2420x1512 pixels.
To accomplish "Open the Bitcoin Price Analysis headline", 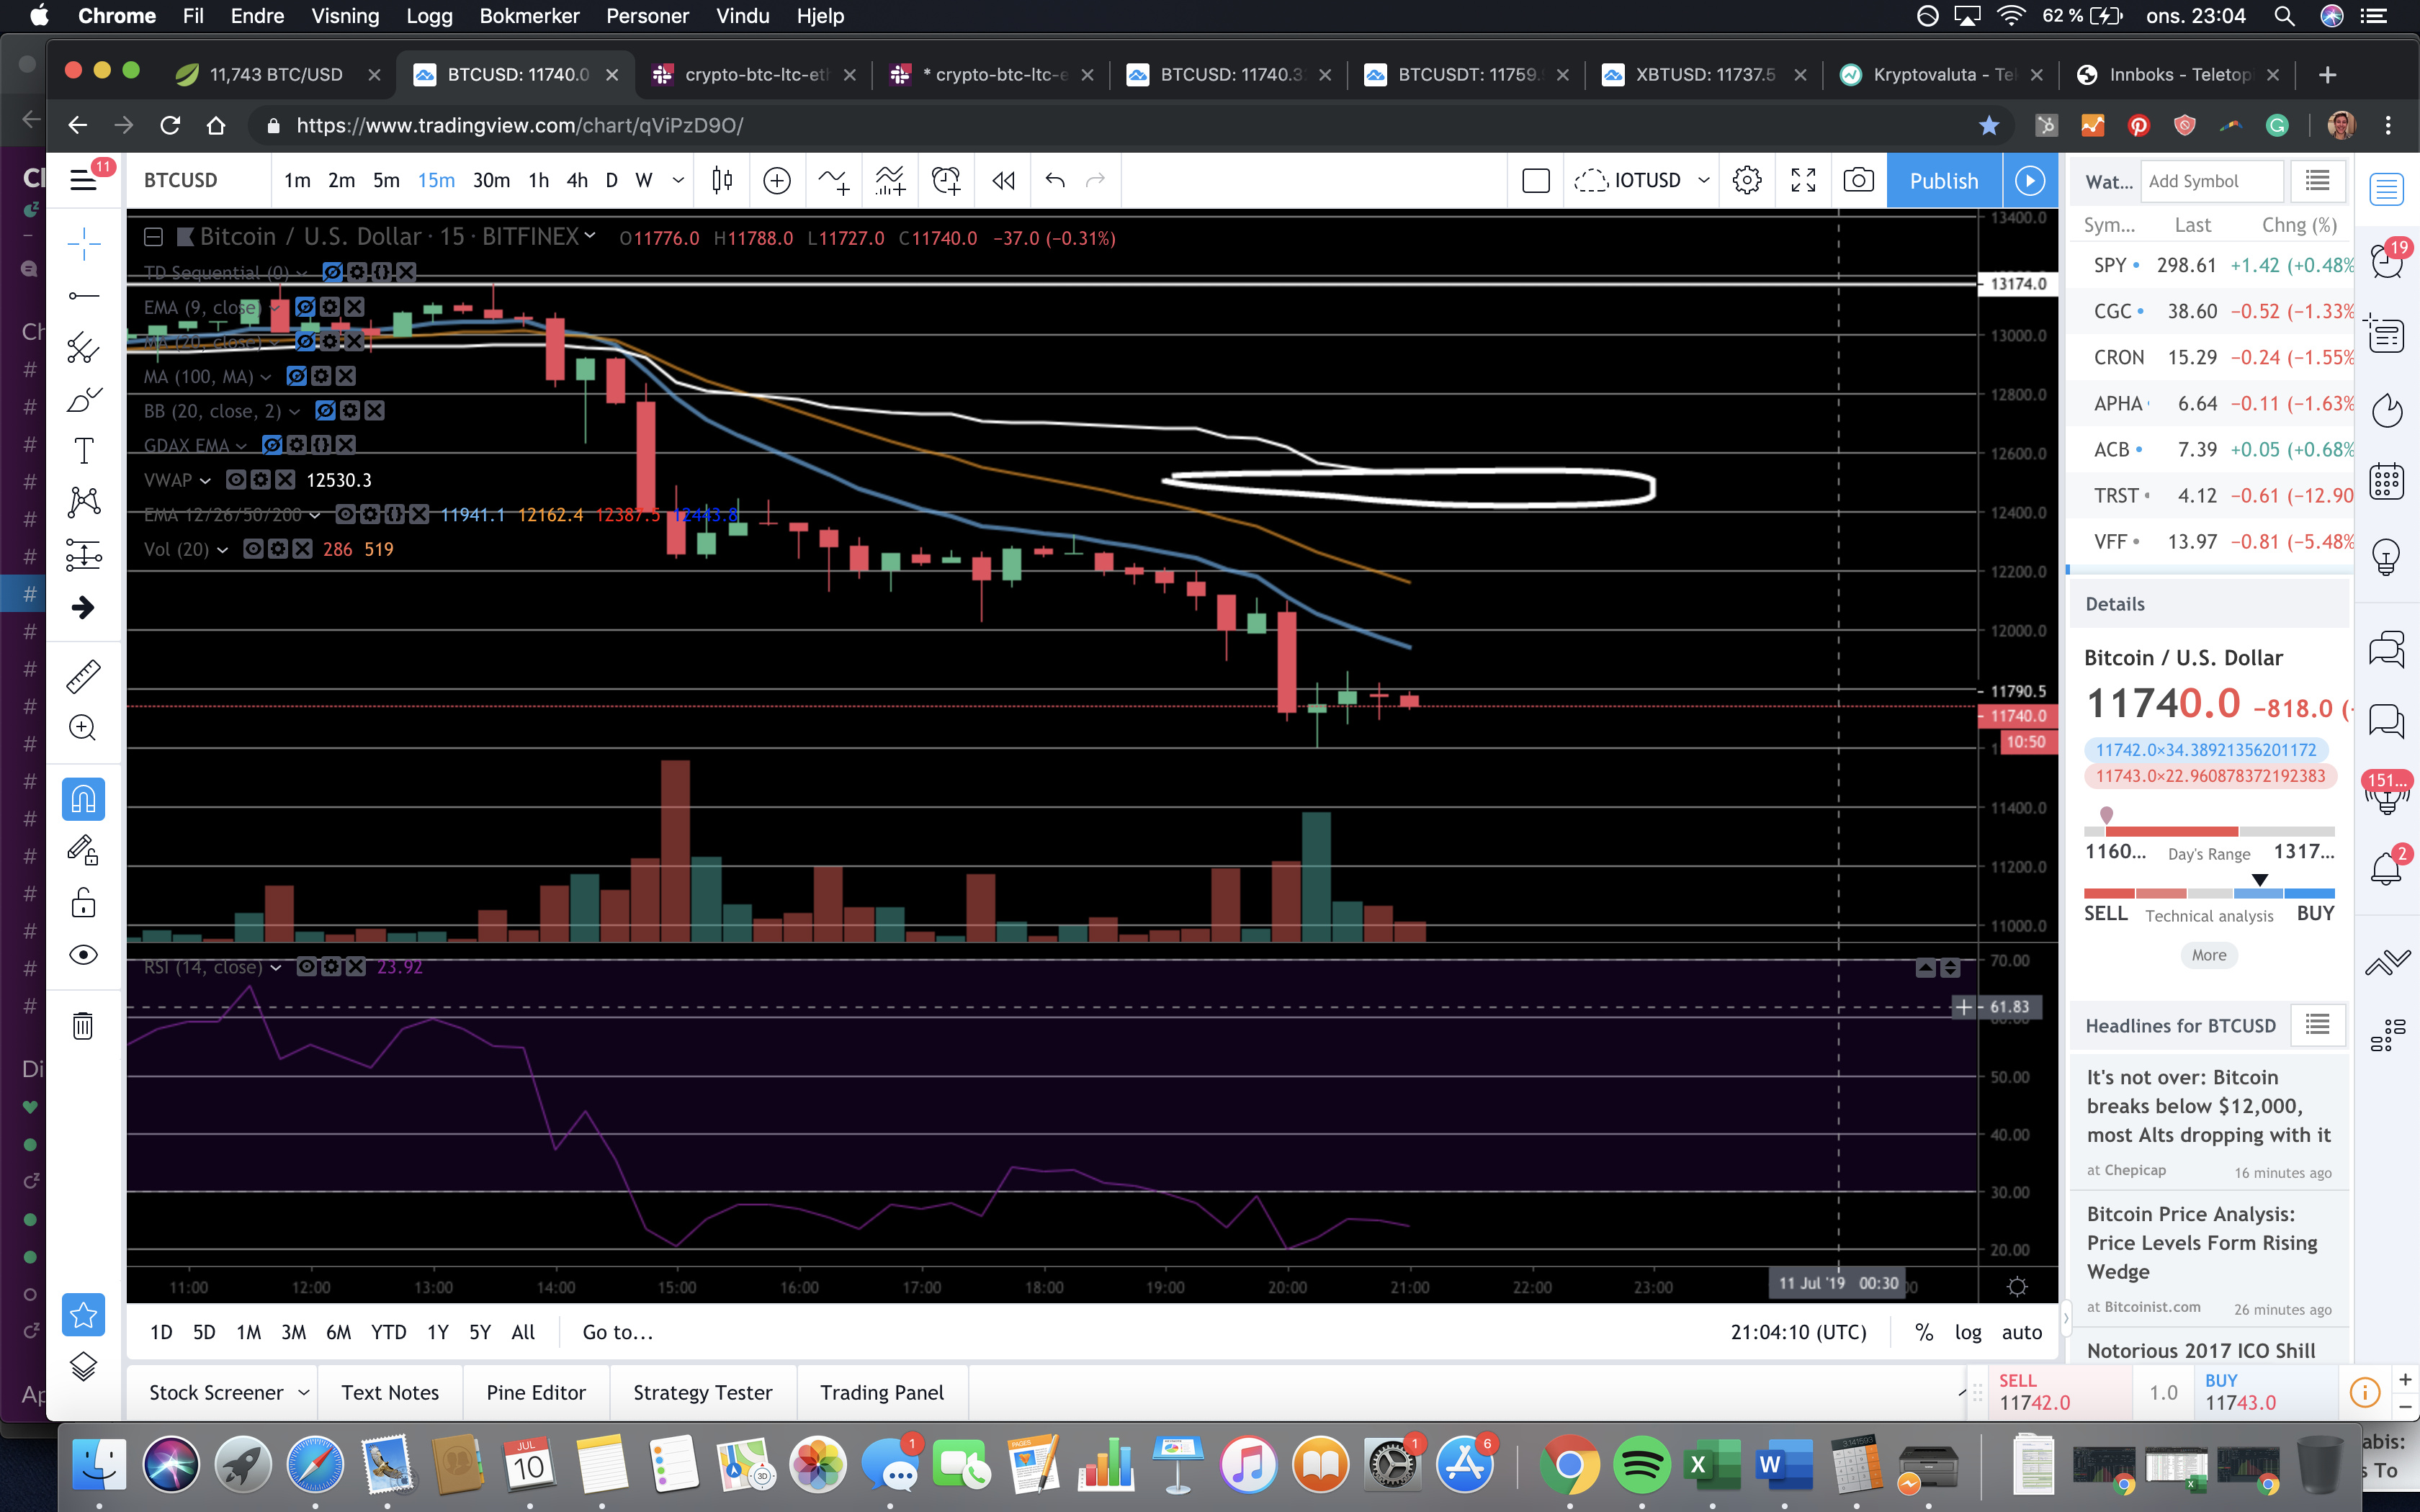I will (x=2201, y=1242).
